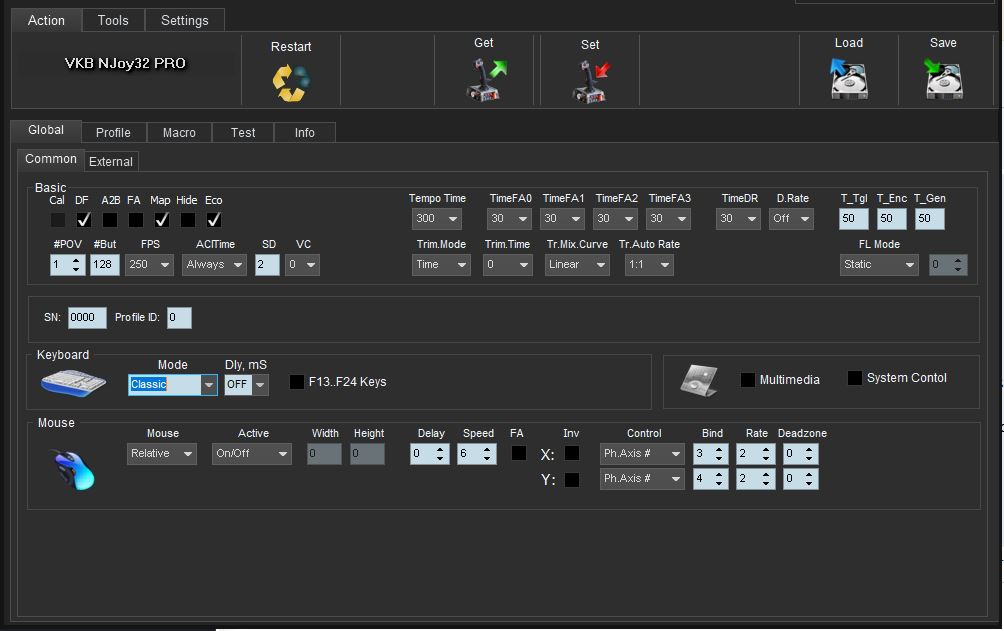Click the blue mouse icon

tap(73, 468)
